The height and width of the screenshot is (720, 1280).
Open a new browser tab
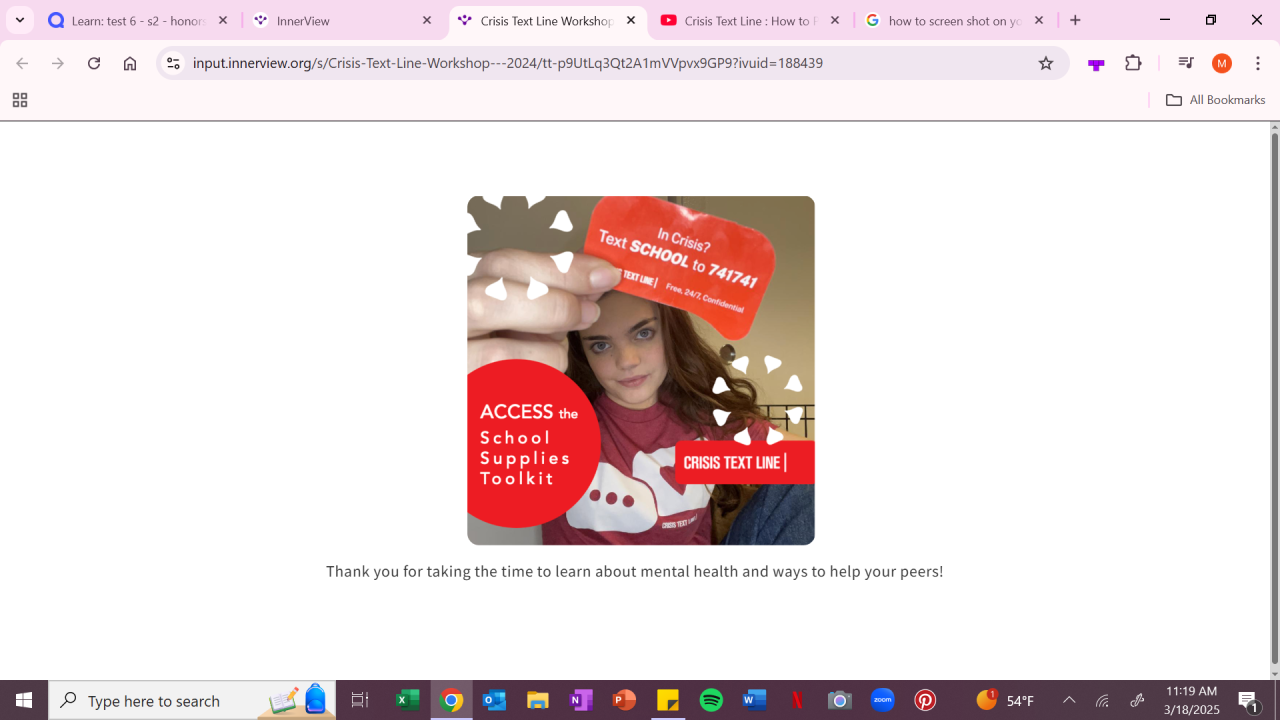coord(1075,20)
